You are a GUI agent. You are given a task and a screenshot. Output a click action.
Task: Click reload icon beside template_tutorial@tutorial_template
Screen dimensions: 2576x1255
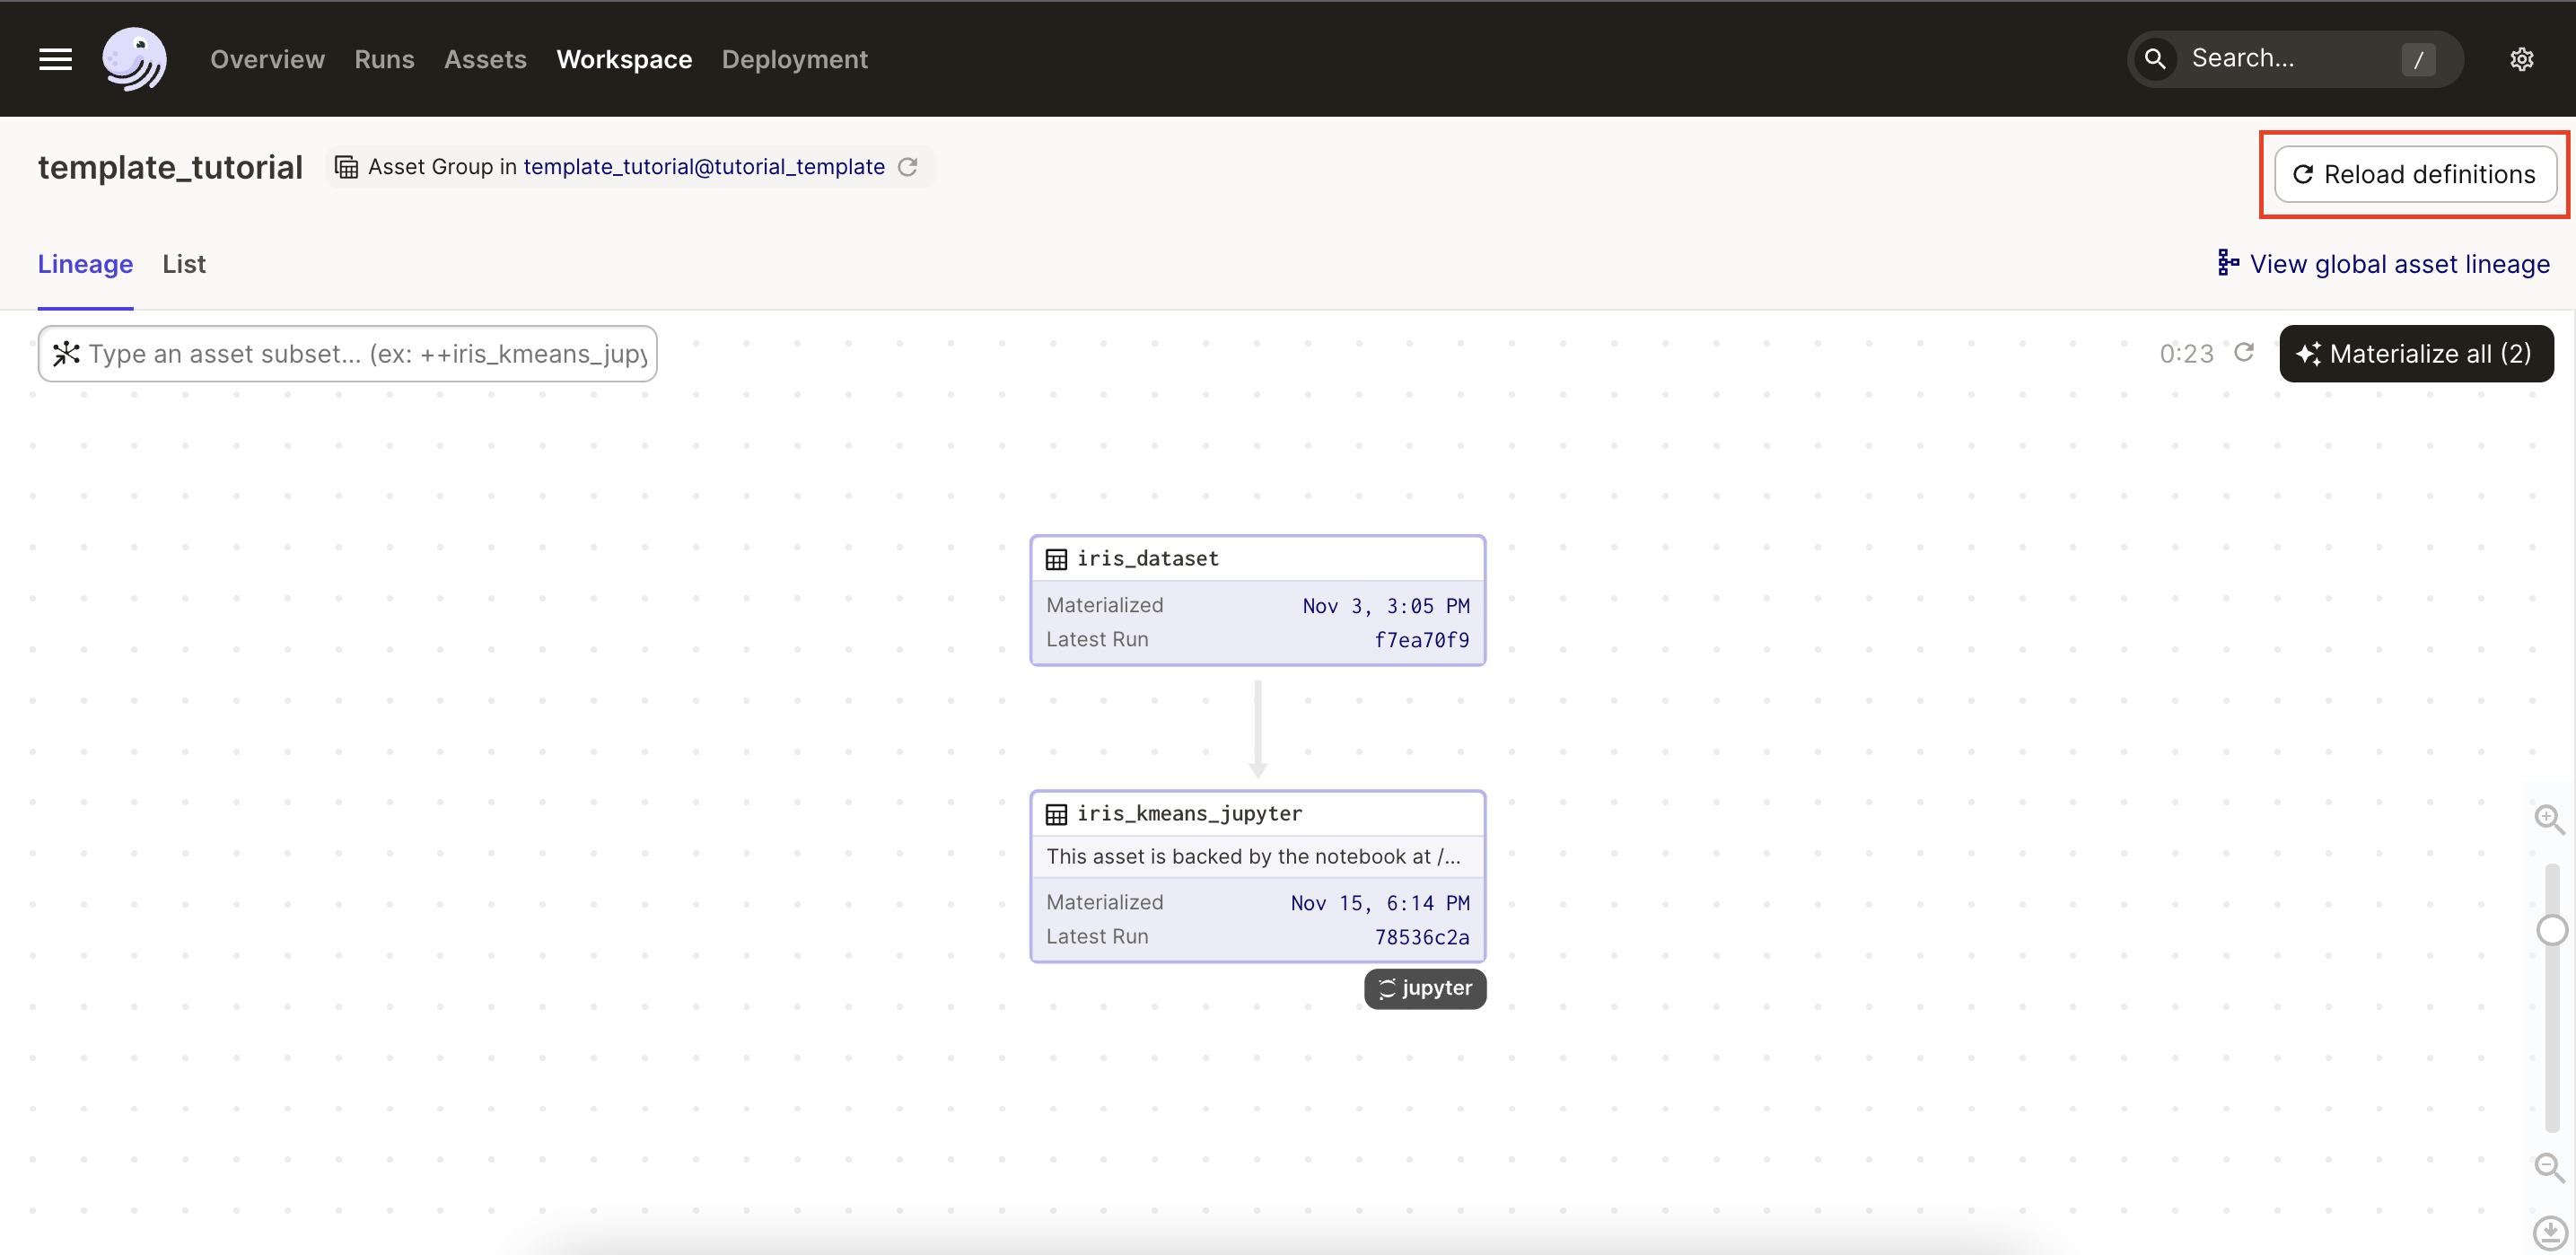pyautogui.click(x=907, y=167)
